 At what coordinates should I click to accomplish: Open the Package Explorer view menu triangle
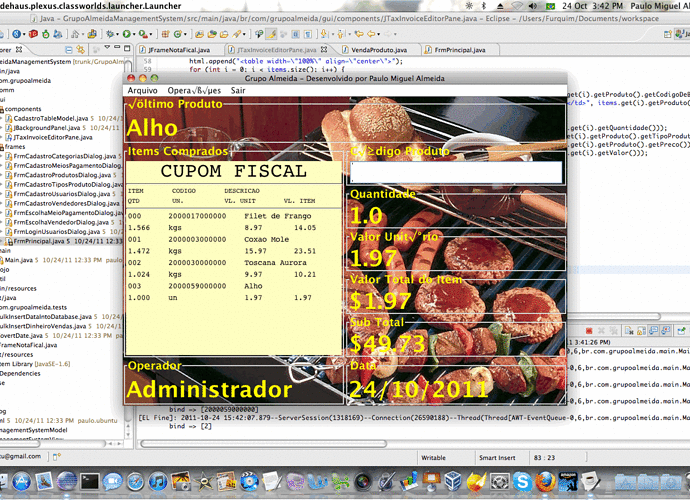[106, 48]
